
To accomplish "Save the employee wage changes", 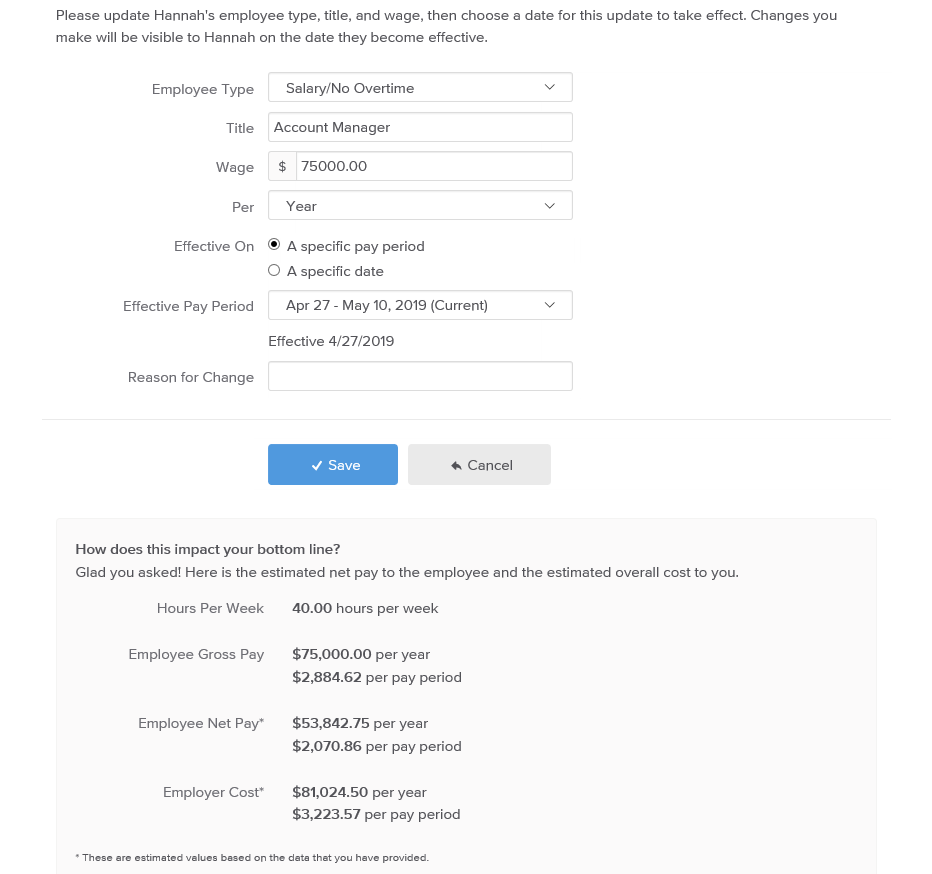I will point(333,464).
